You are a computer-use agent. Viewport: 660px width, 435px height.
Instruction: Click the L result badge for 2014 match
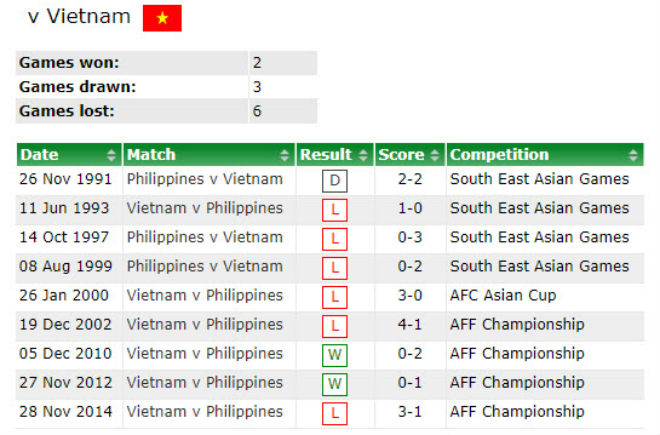[x=333, y=414]
